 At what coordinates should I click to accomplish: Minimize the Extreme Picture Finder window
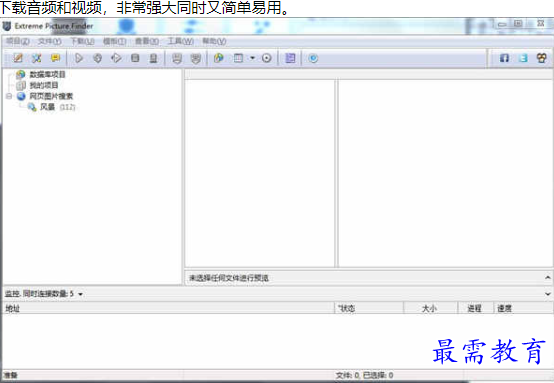pos(502,24)
